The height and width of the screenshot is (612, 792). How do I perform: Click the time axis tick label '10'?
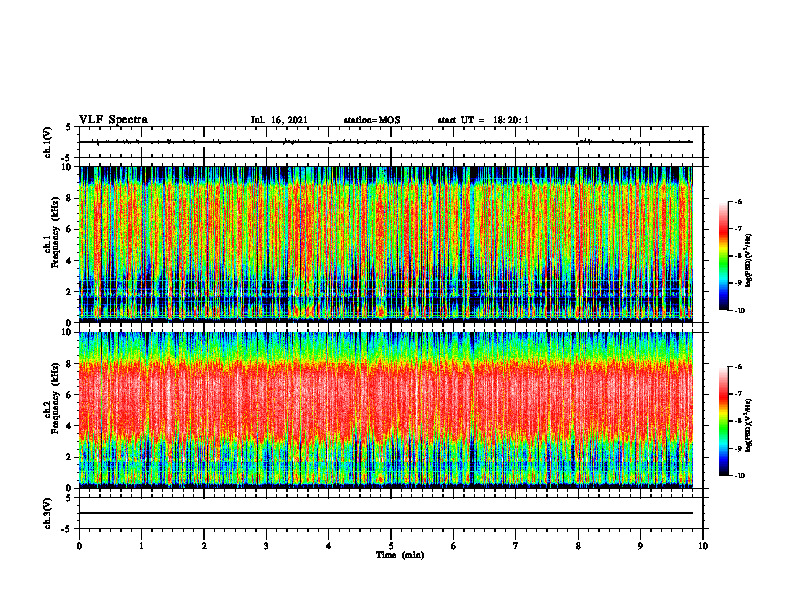[703, 546]
